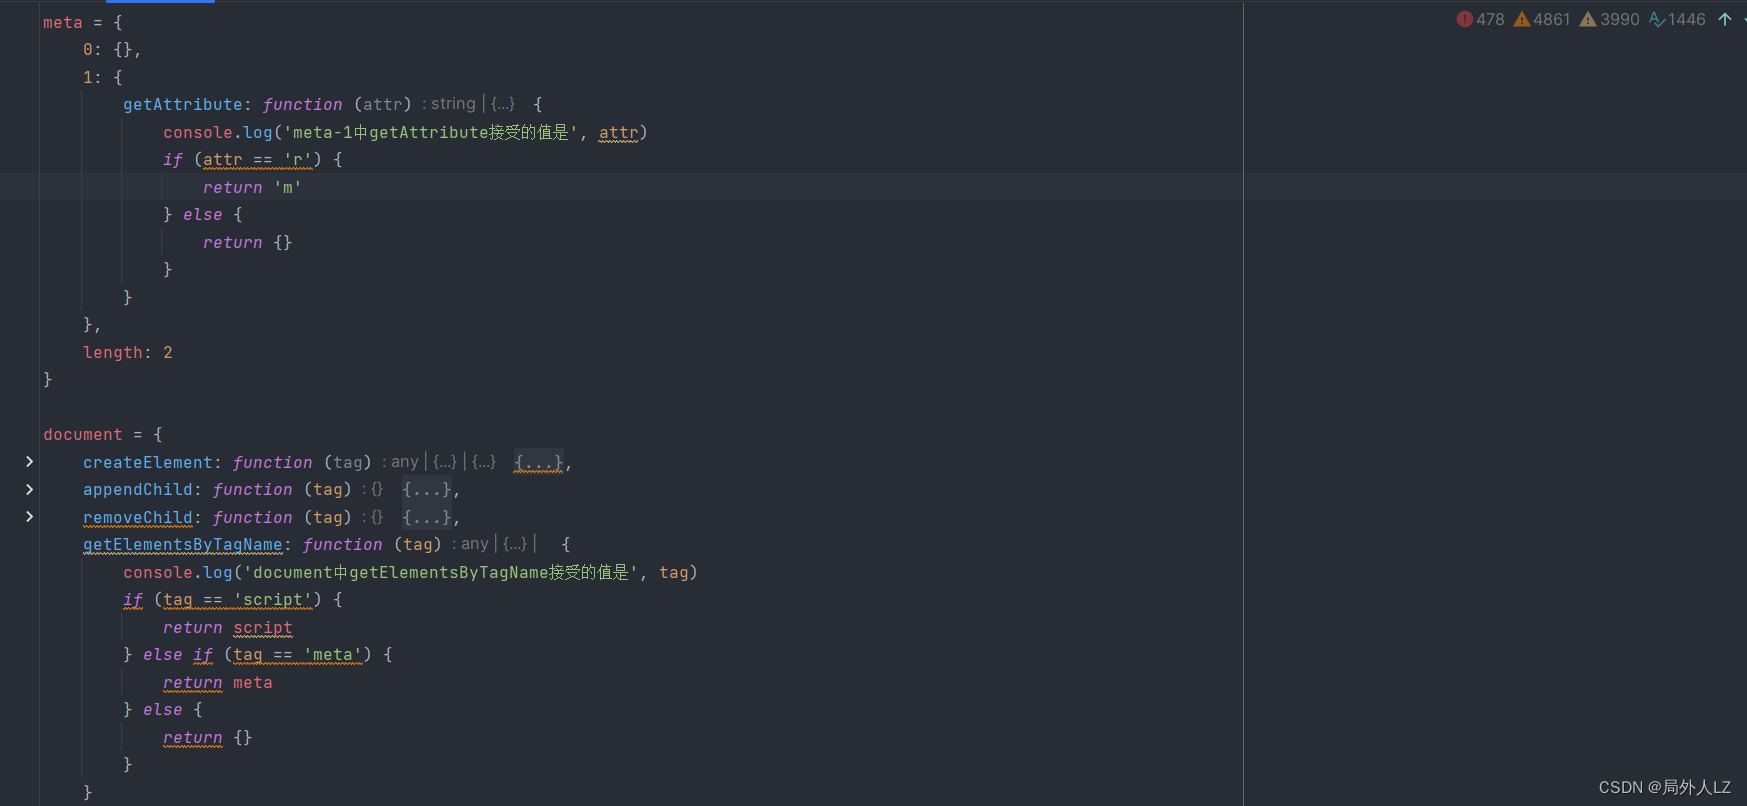This screenshot has height=806, width=1747.
Task: Go to previous highlighted error with up arrow
Action: click(1725, 19)
